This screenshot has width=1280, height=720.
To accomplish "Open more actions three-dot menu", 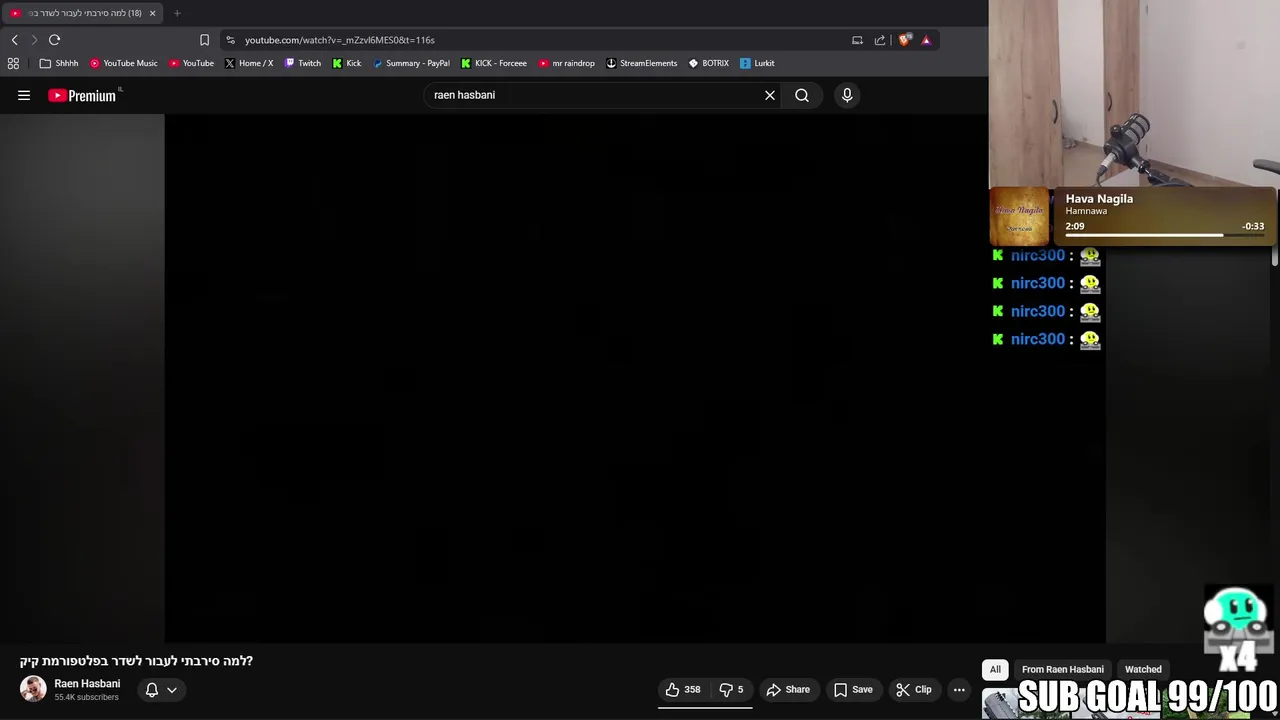I will 959,689.
